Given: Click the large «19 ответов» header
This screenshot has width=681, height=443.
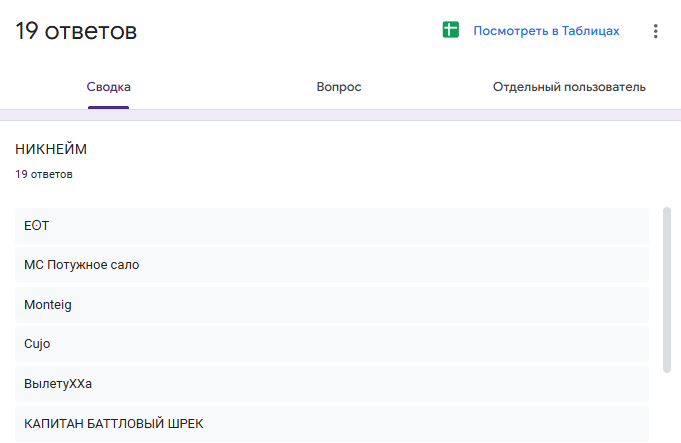Looking at the screenshot, I should pyautogui.click(x=76, y=31).
